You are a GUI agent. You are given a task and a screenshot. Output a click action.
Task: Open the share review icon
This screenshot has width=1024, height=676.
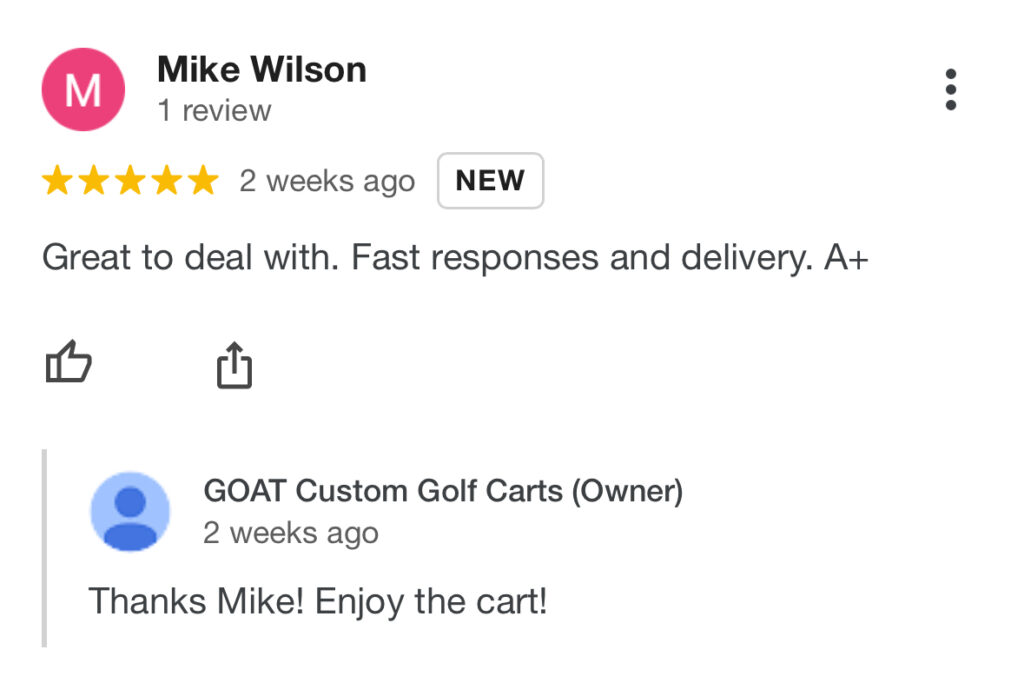tap(233, 364)
